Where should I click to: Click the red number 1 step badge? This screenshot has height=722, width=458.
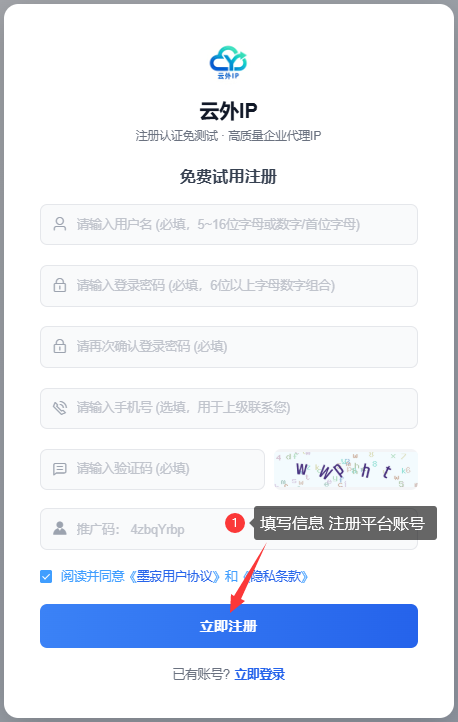pos(235,523)
